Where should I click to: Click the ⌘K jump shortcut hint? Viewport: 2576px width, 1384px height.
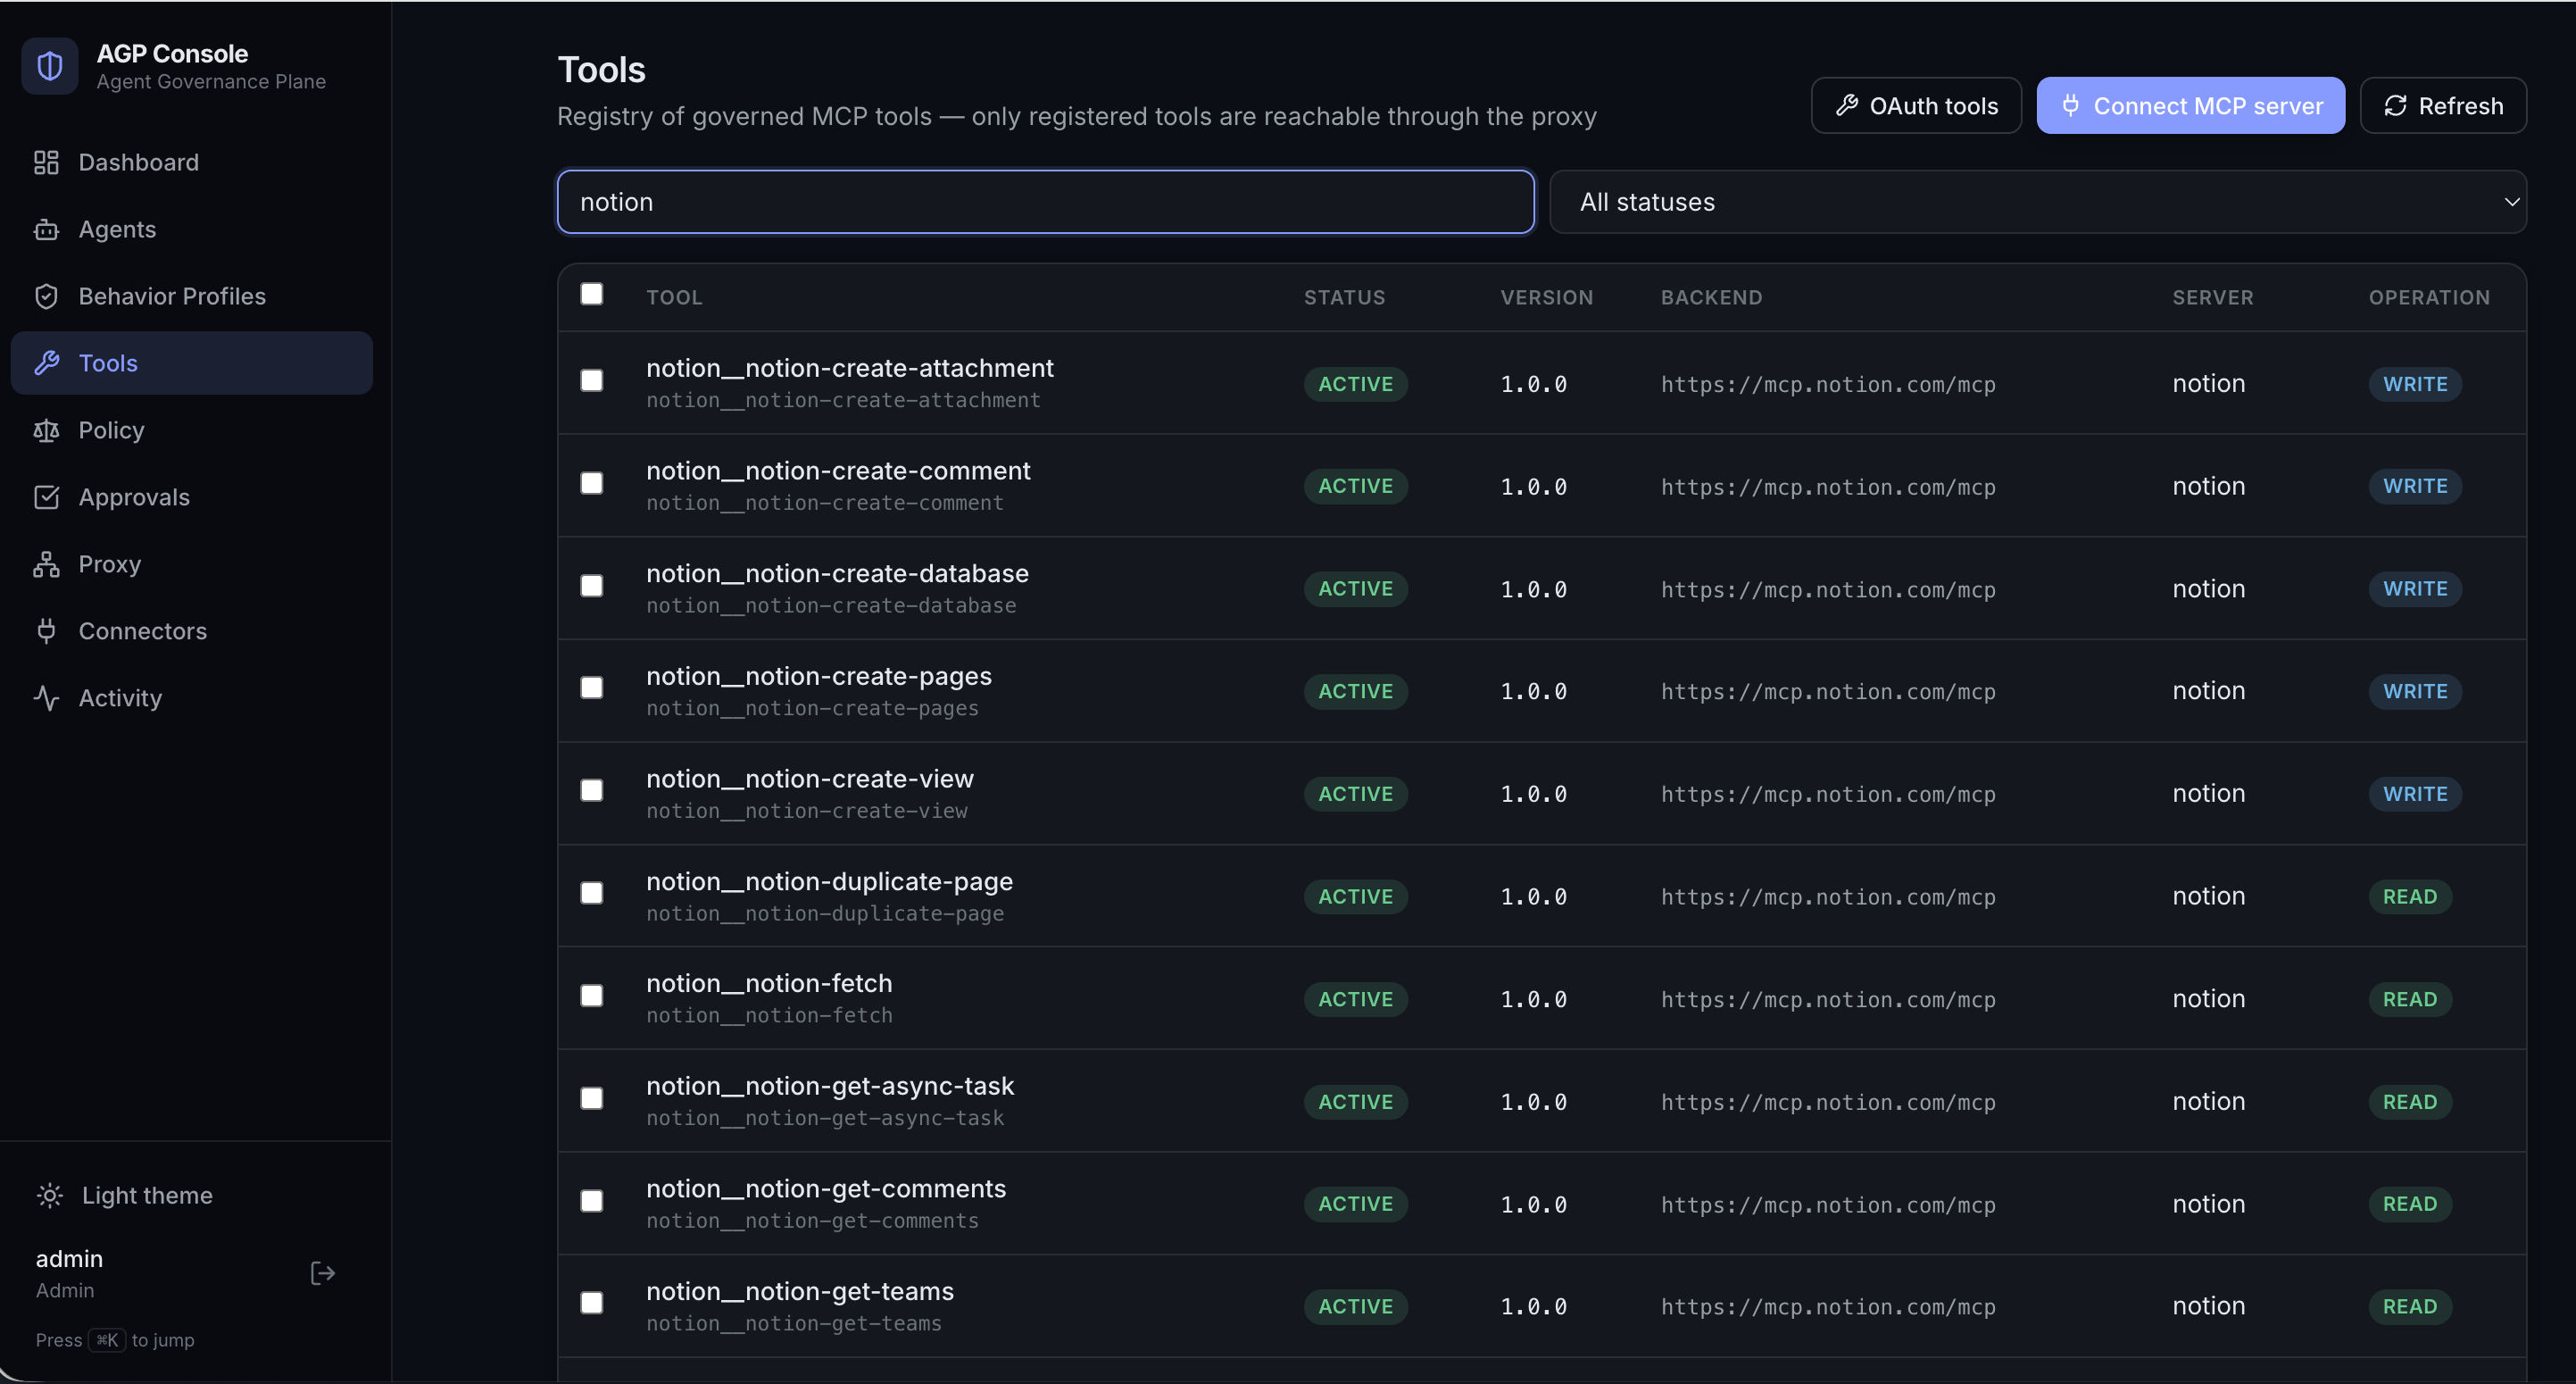tap(107, 1340)
